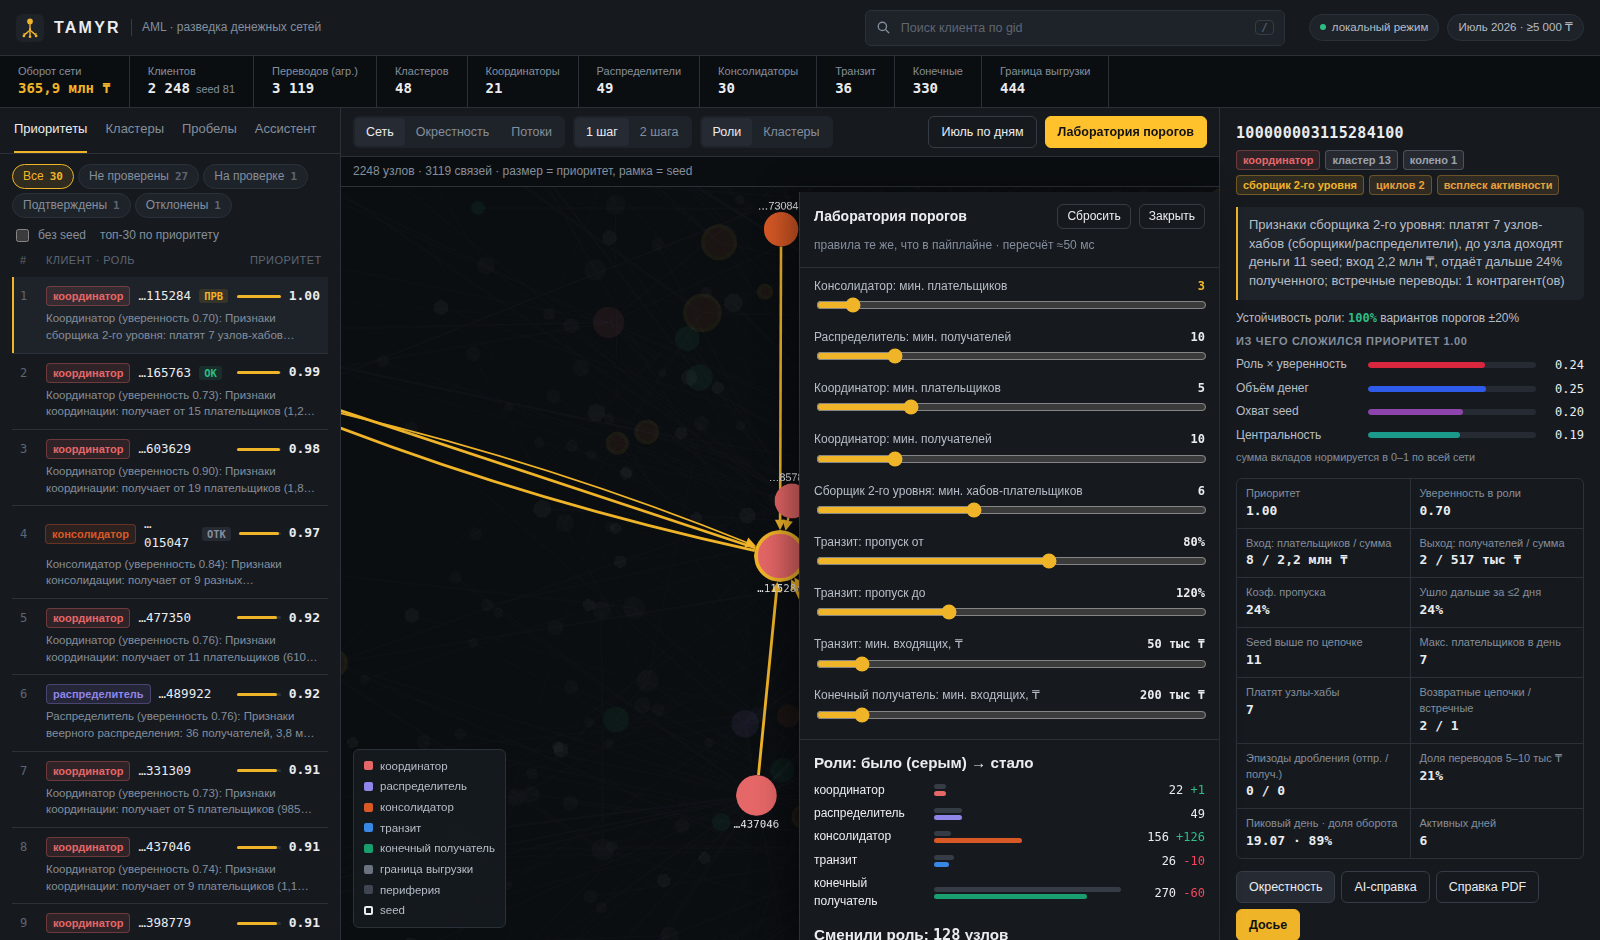Select the graph node labeled …73084
This screenshot has width=1600, height=940.
(x=781, y=229)
